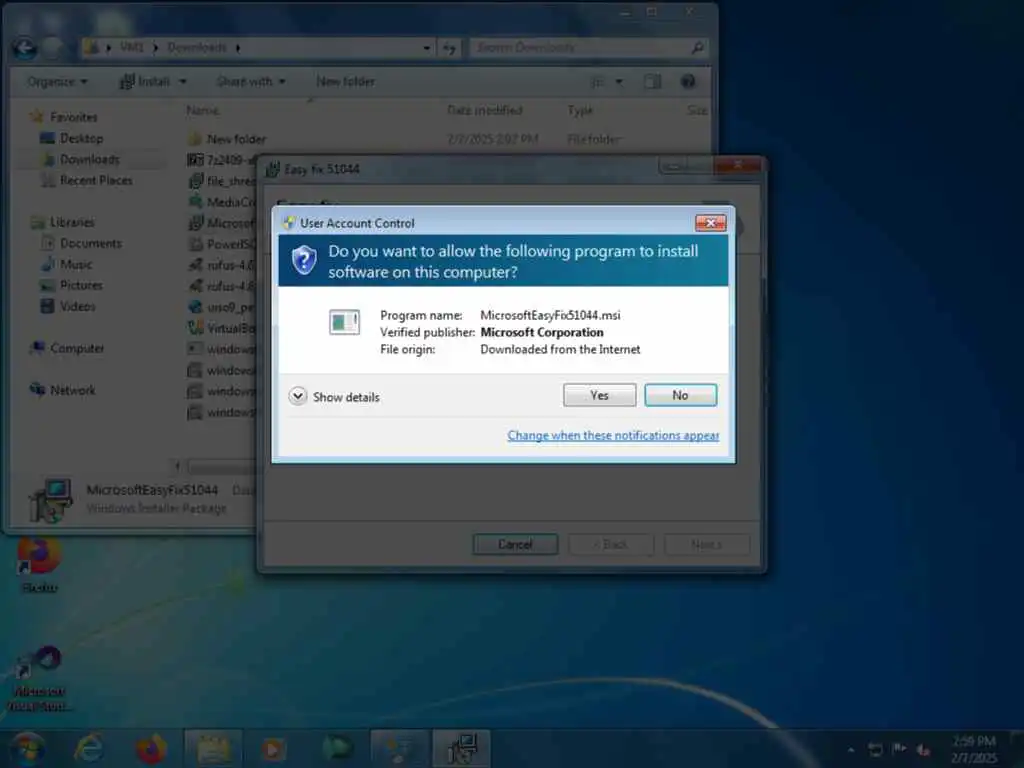
Task: Open Action Center flag tray icon
Action: 899,749
